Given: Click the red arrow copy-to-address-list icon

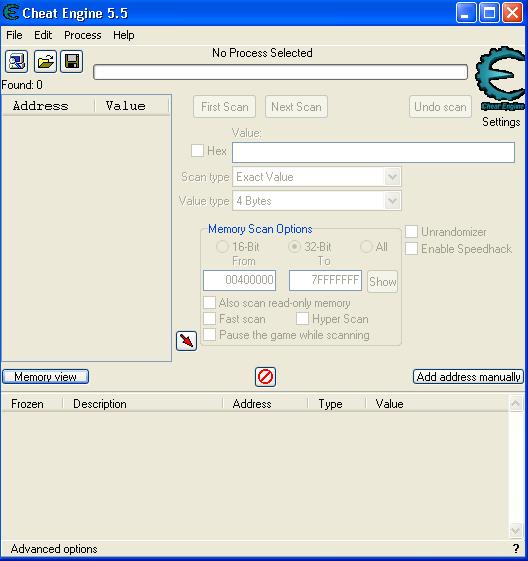Looking at the screenshot, I should click(186, 341).
